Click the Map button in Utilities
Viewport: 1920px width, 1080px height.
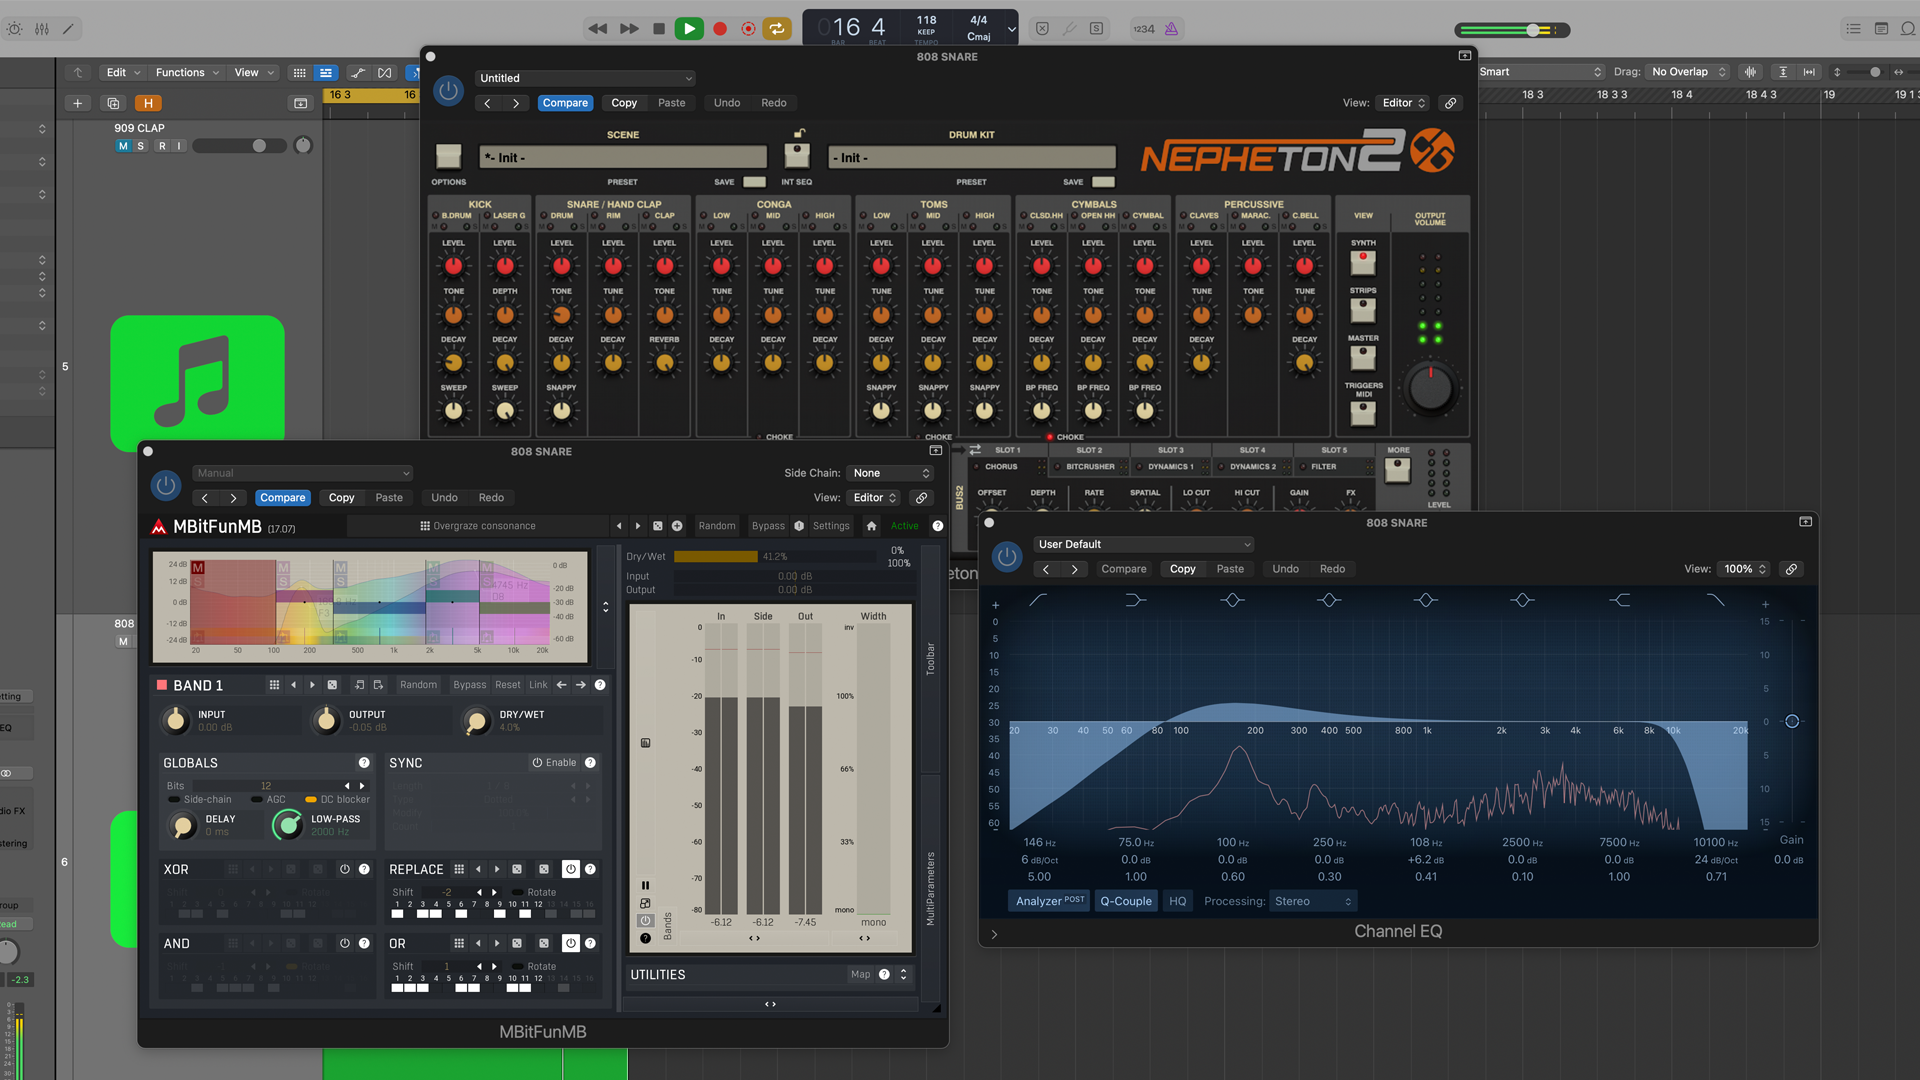[860, 975]
